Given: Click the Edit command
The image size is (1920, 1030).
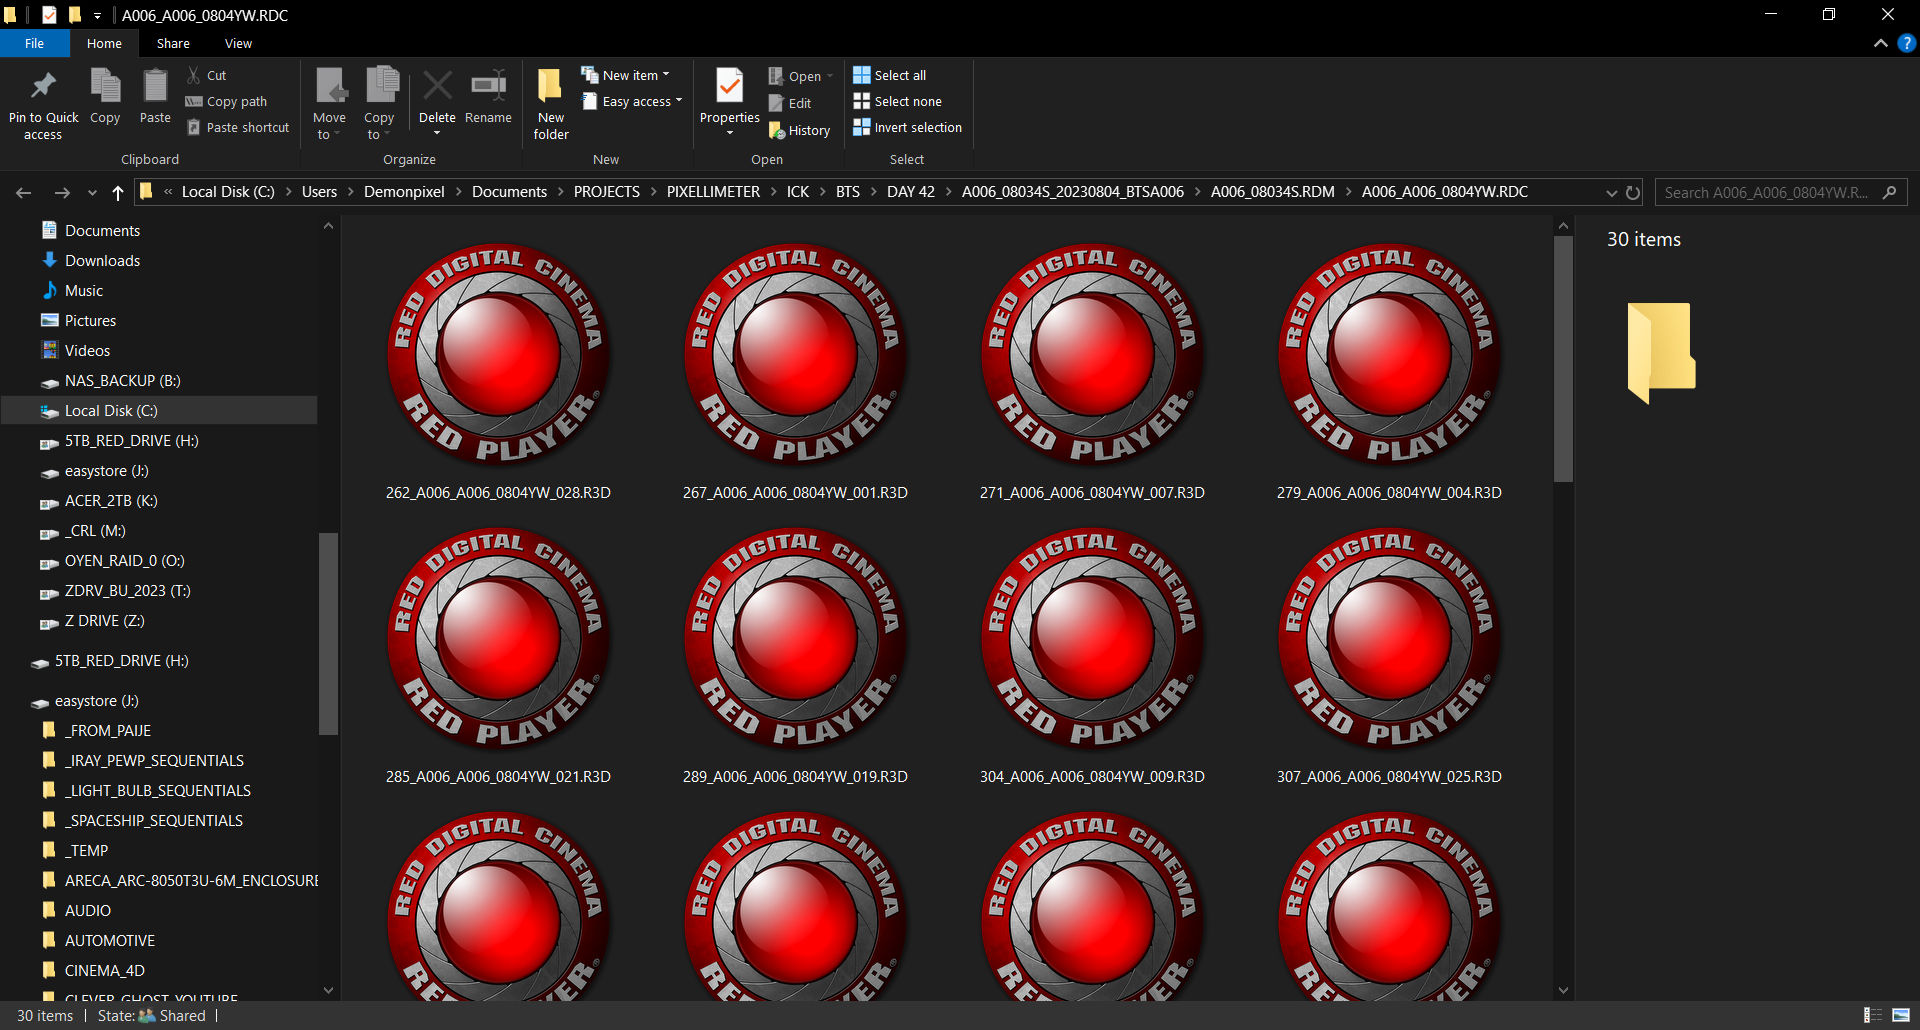Looking at the screenshot, I should (x=790, y=103).
